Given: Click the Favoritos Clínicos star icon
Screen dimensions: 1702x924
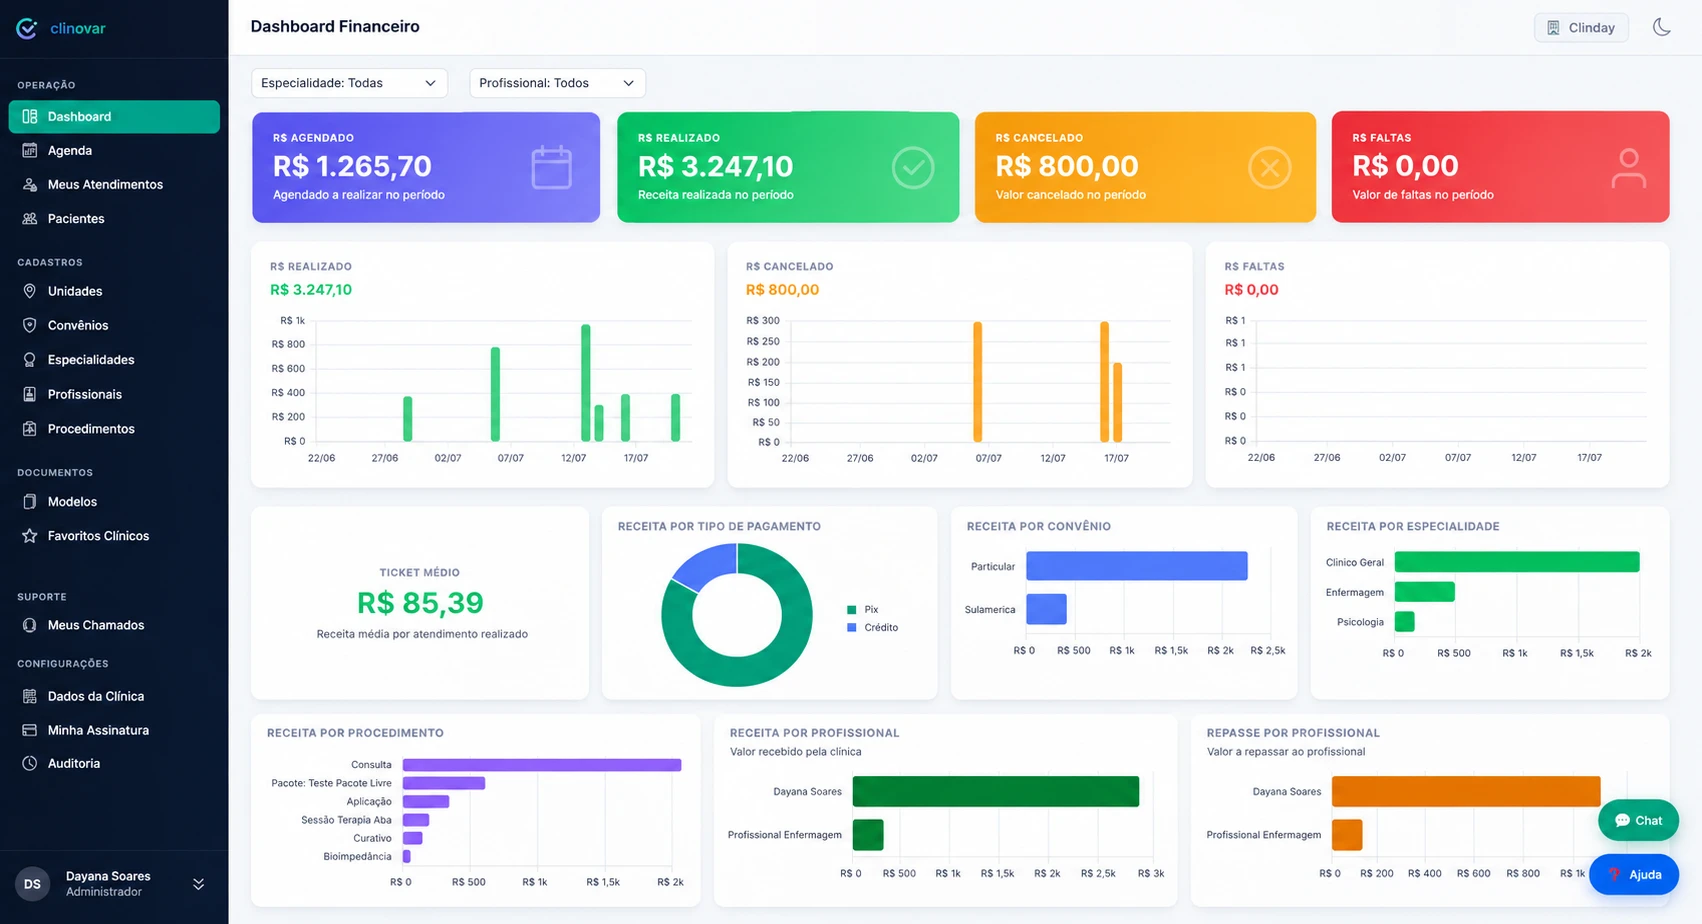Looking at the screenshot, I should (30, 536).
